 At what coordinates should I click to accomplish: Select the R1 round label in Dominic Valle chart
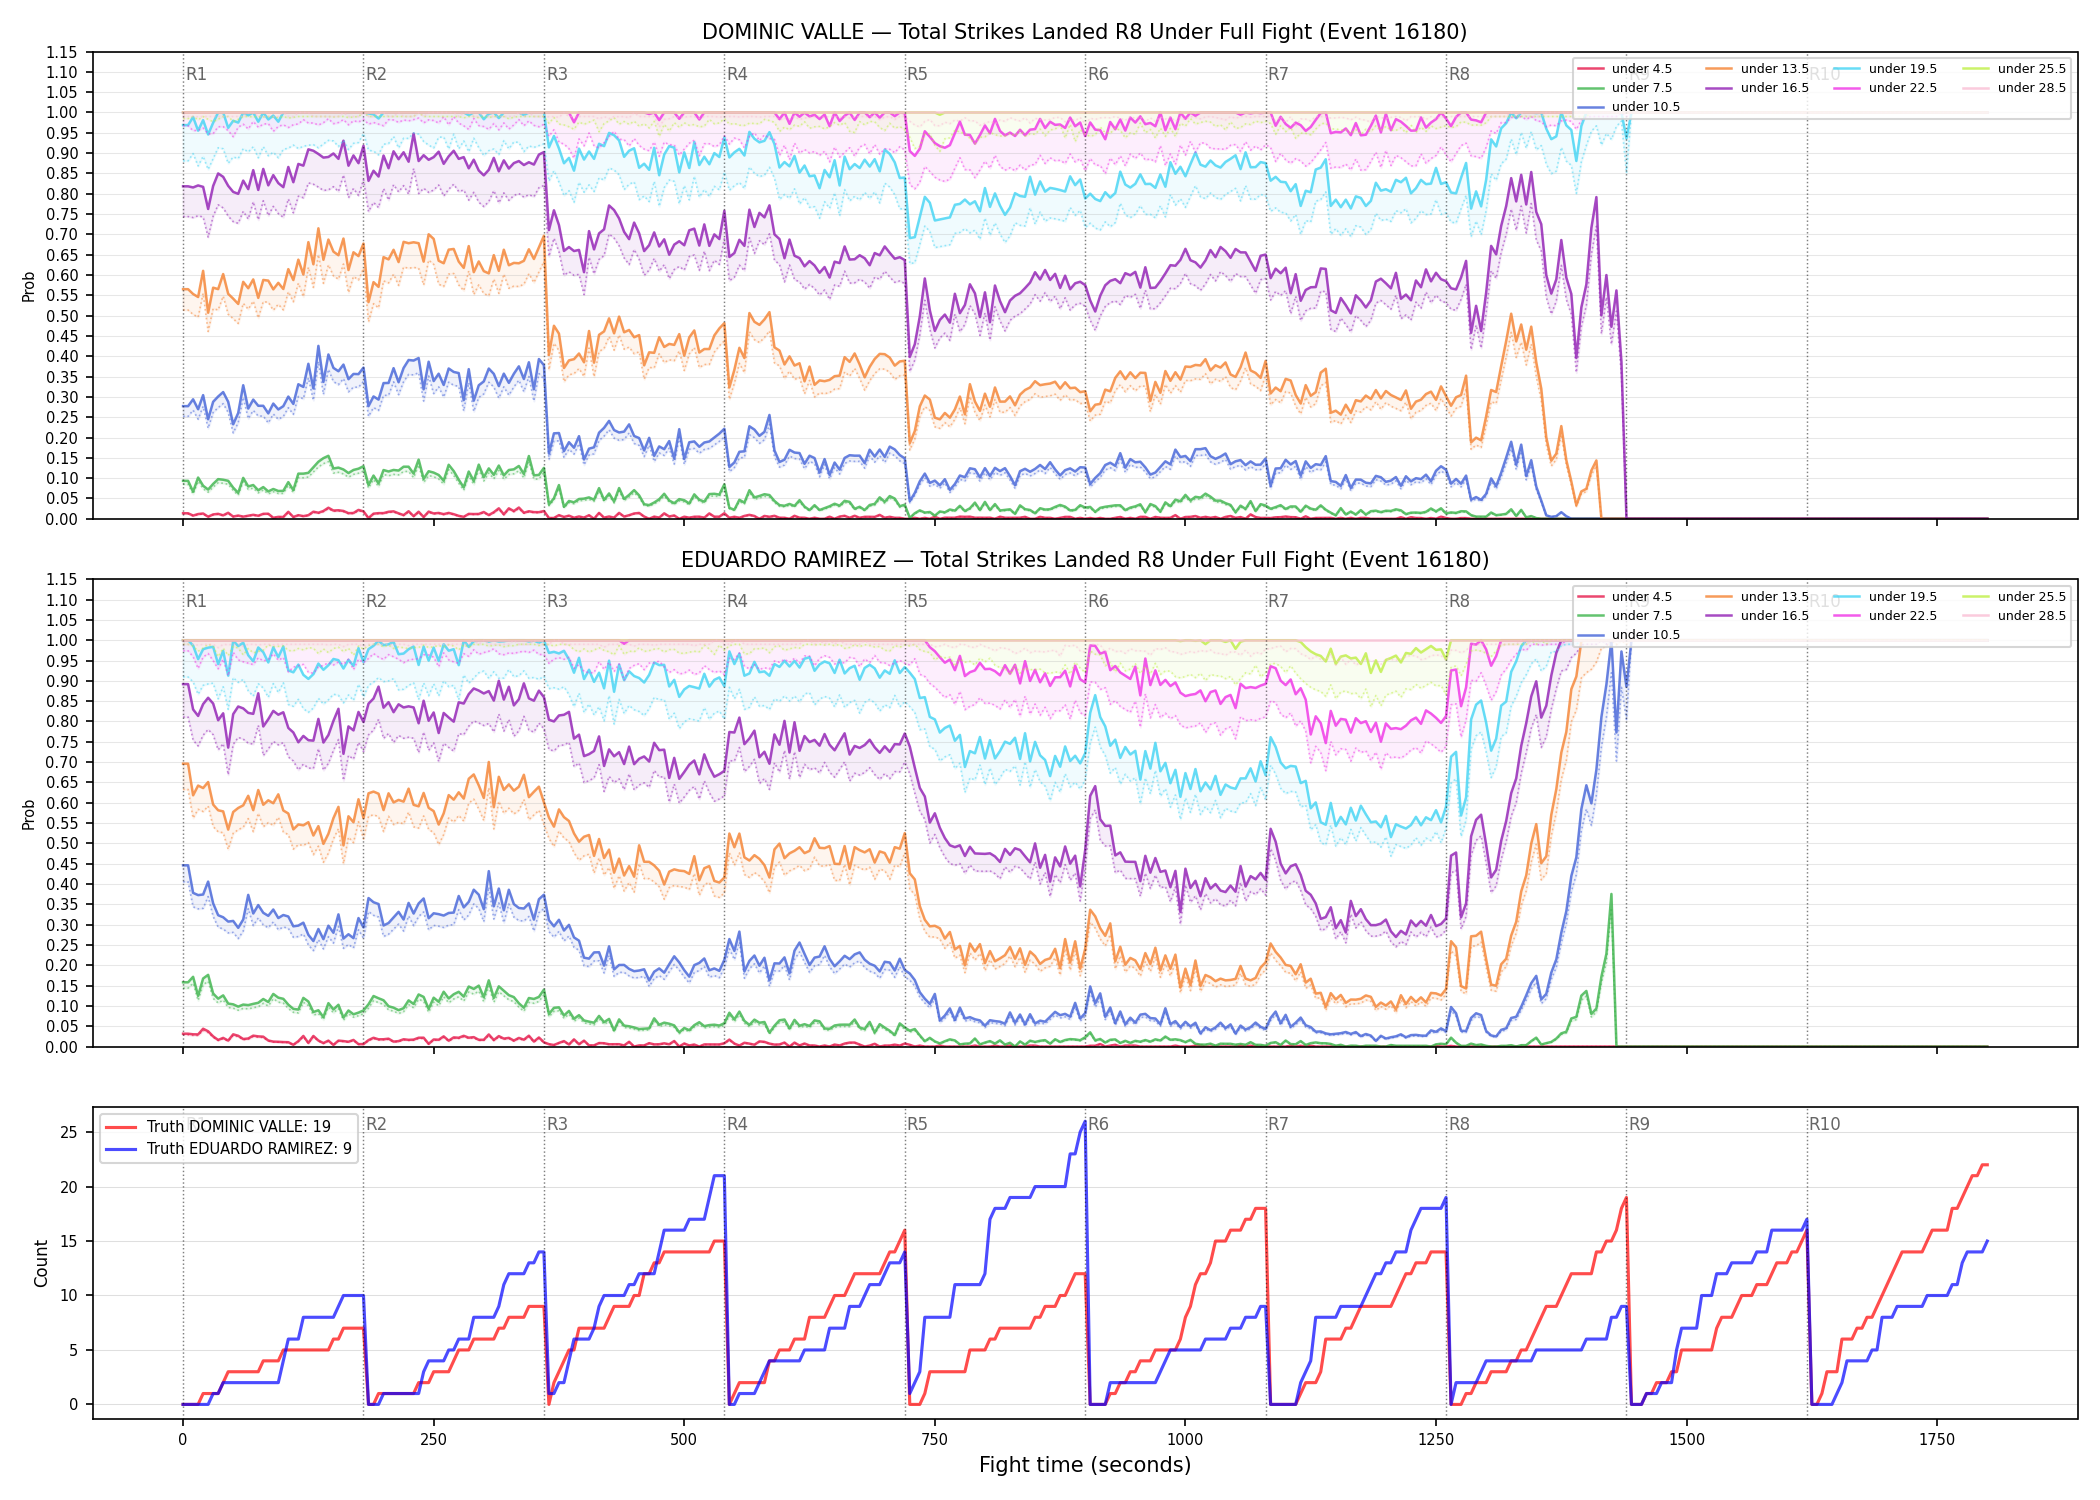(196, 74)
